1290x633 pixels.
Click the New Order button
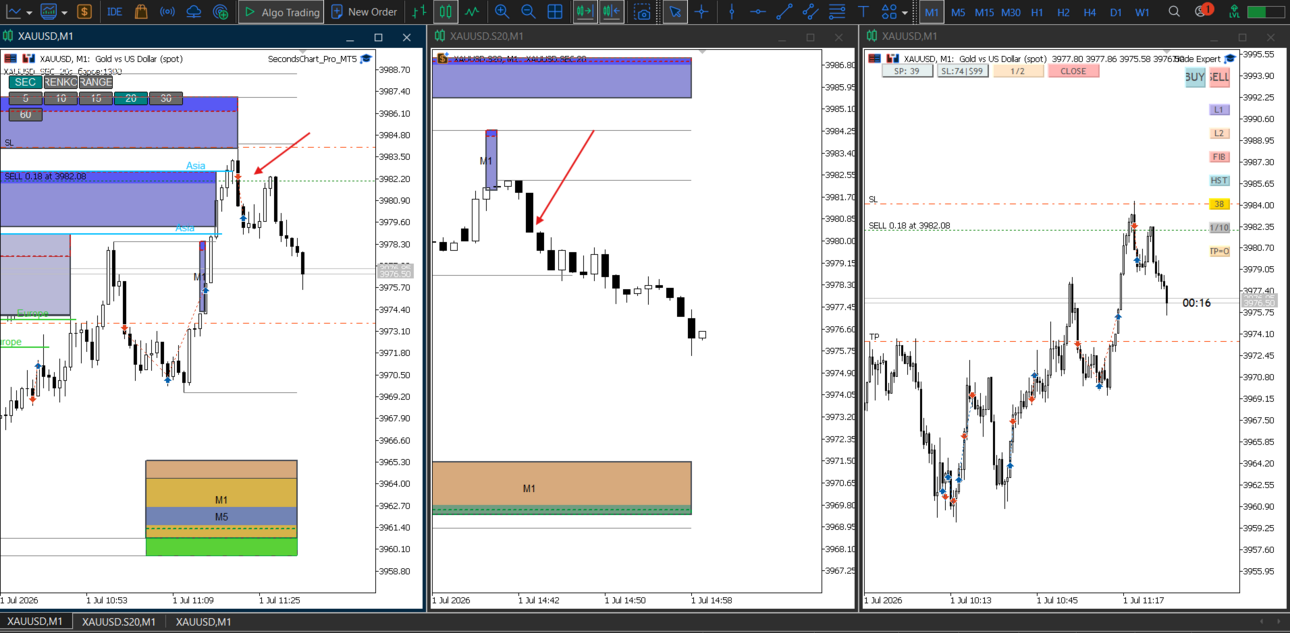pyautogui.click(x=364, y=12)
